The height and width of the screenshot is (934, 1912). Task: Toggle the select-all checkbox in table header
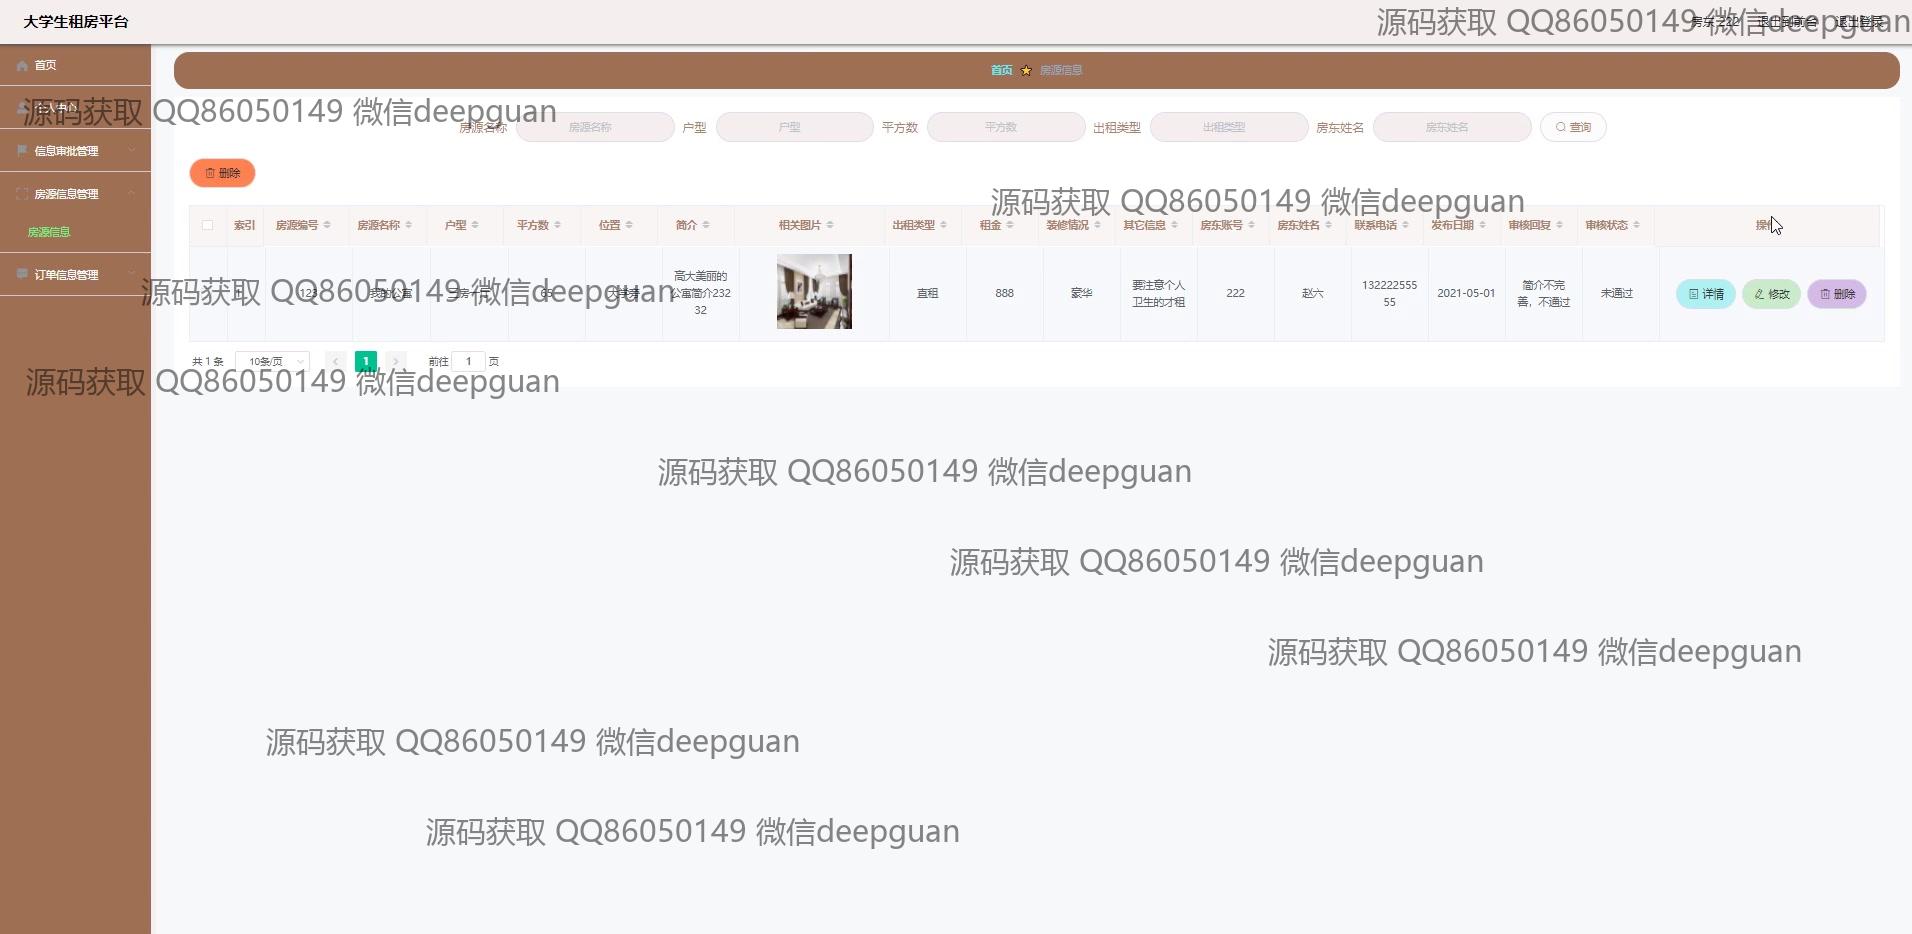[208, 225]
